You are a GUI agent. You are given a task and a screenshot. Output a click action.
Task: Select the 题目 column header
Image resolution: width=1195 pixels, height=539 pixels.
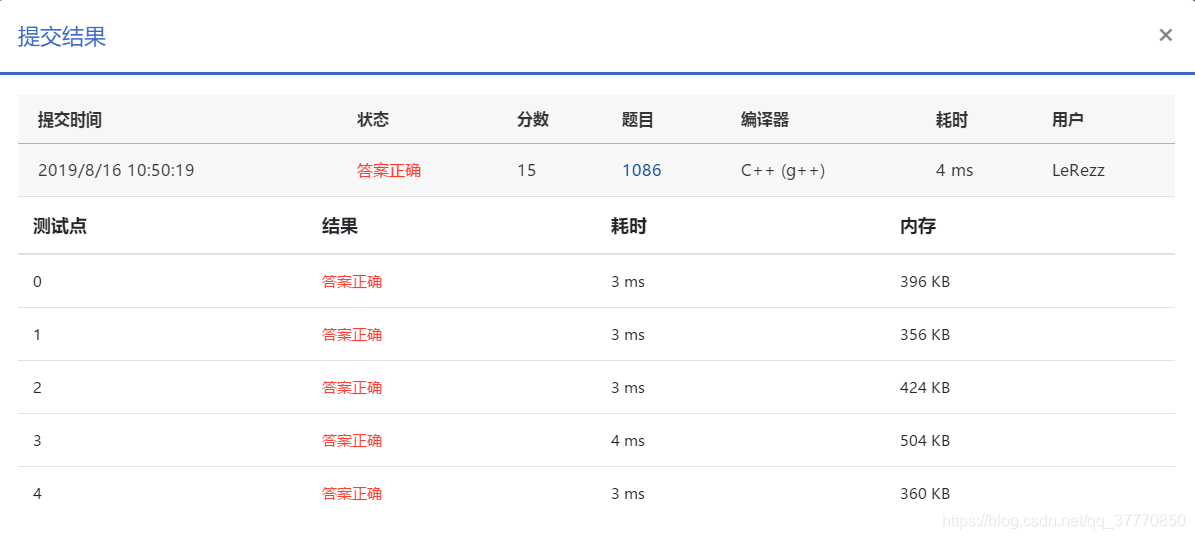(638, 120)
